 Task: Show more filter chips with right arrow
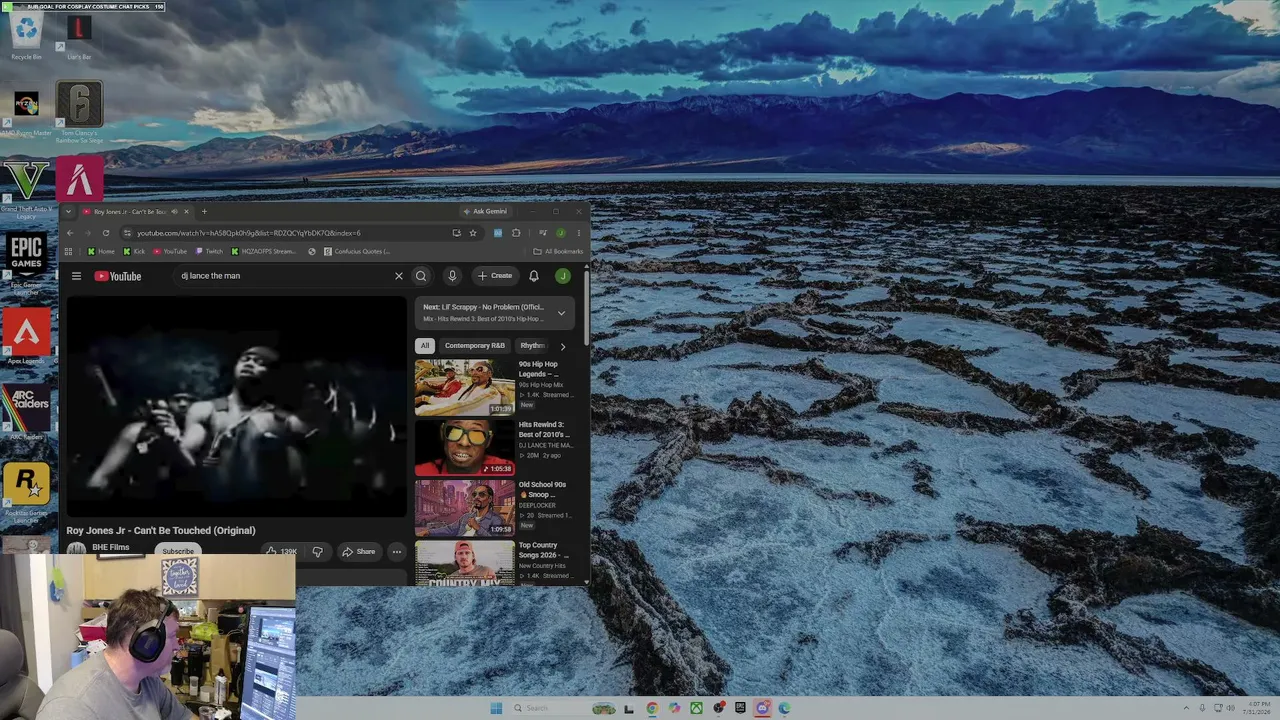[x=562, y=346]
